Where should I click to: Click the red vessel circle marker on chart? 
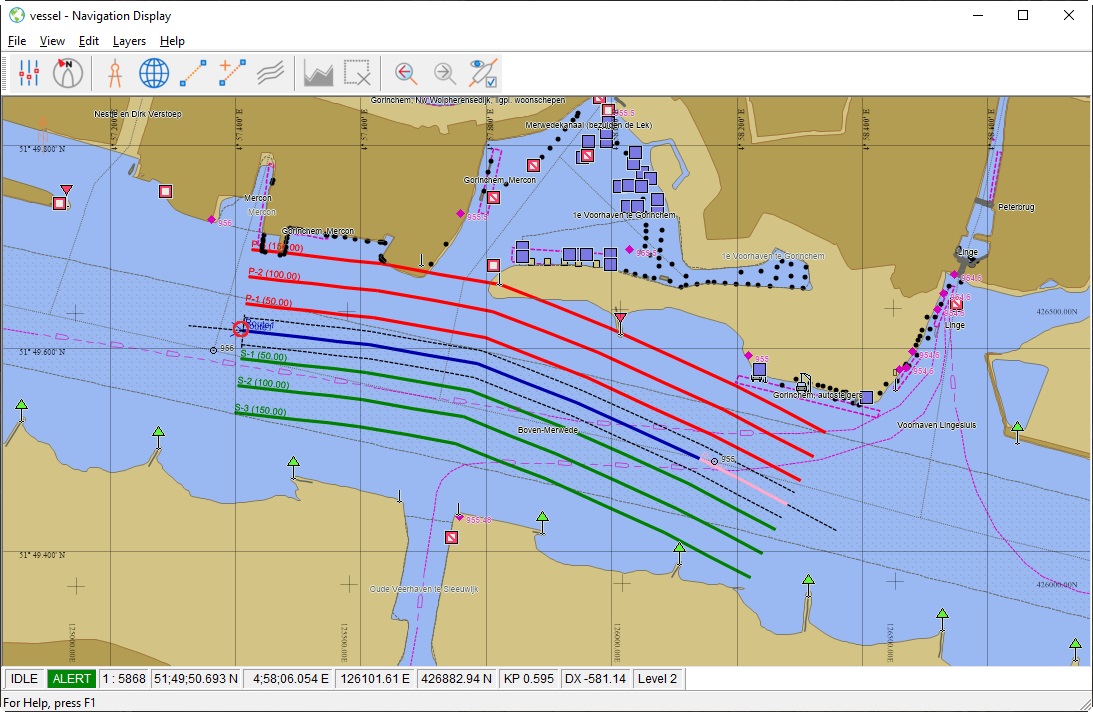(x=241, y=328)
